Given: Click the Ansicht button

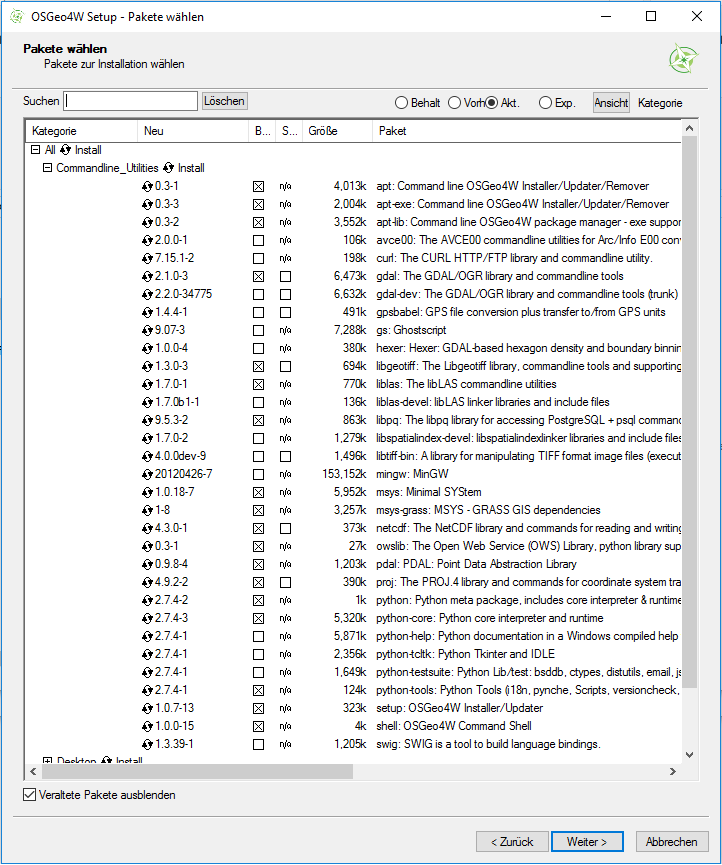Looking at the screenshot, I should (611, 103).
